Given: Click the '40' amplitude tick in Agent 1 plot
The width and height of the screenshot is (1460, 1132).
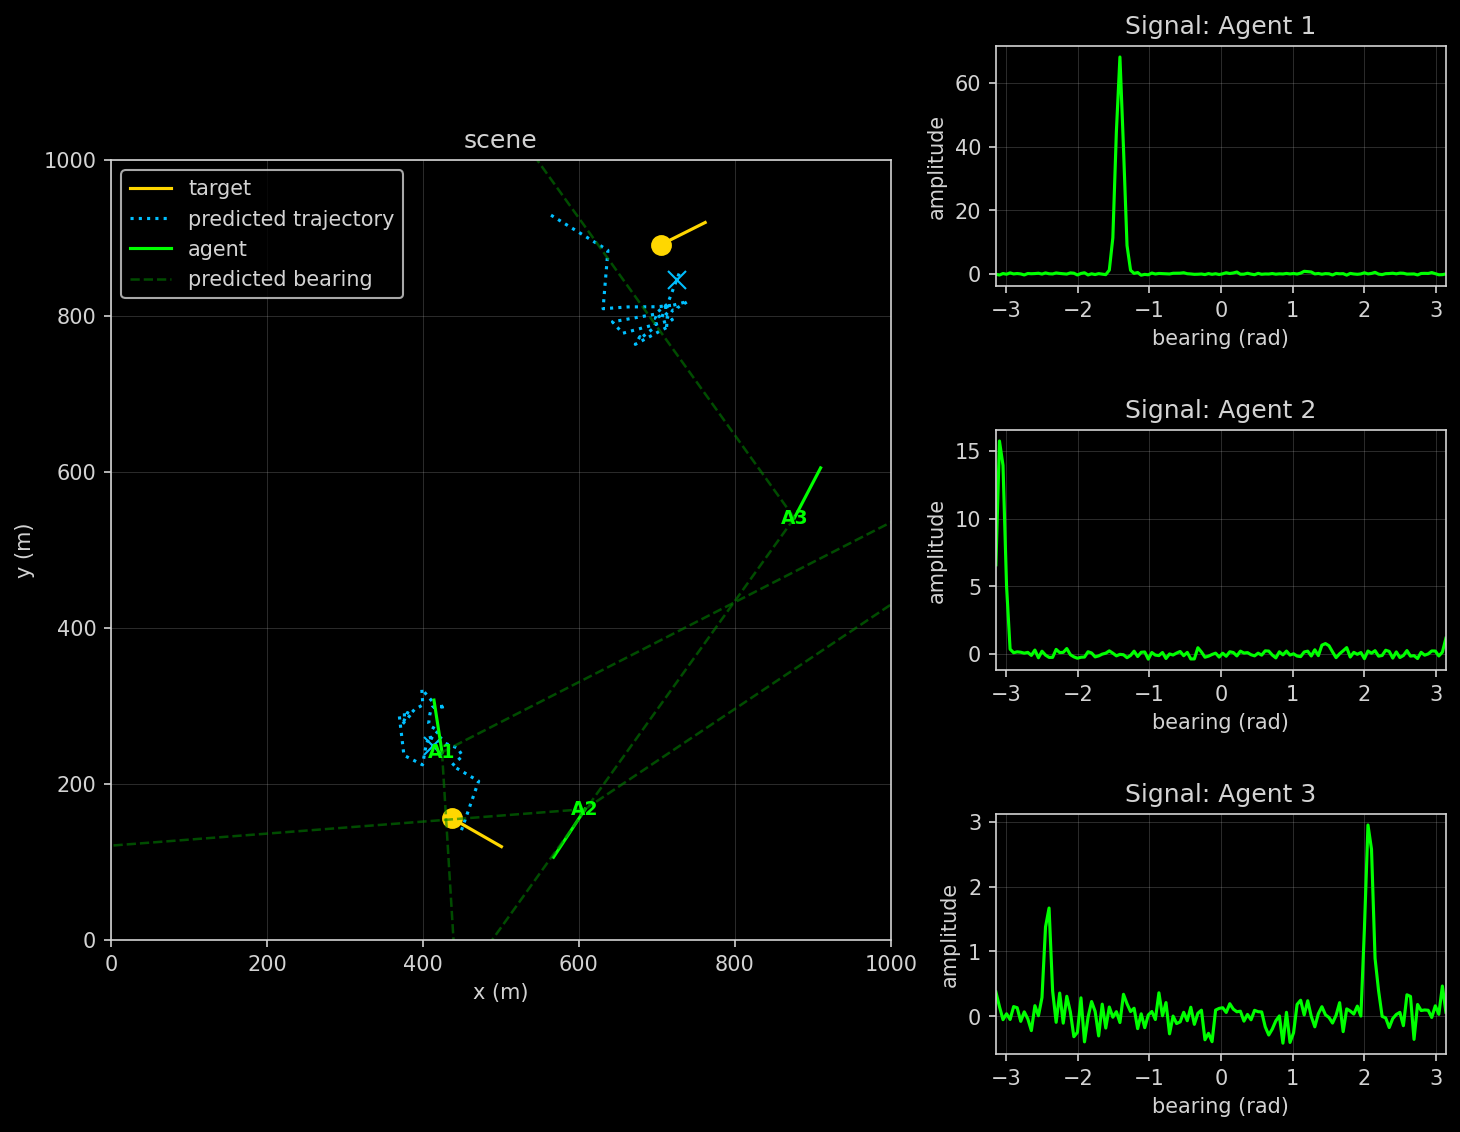Looking at the screenshot, I should click(967, 147).
